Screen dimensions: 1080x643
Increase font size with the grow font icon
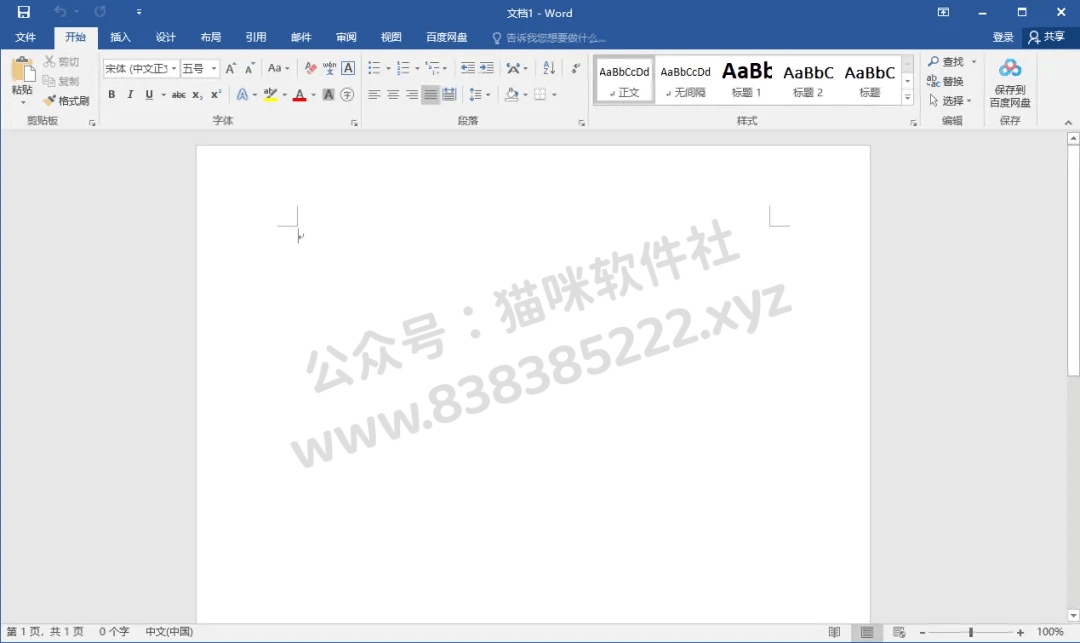231,68
